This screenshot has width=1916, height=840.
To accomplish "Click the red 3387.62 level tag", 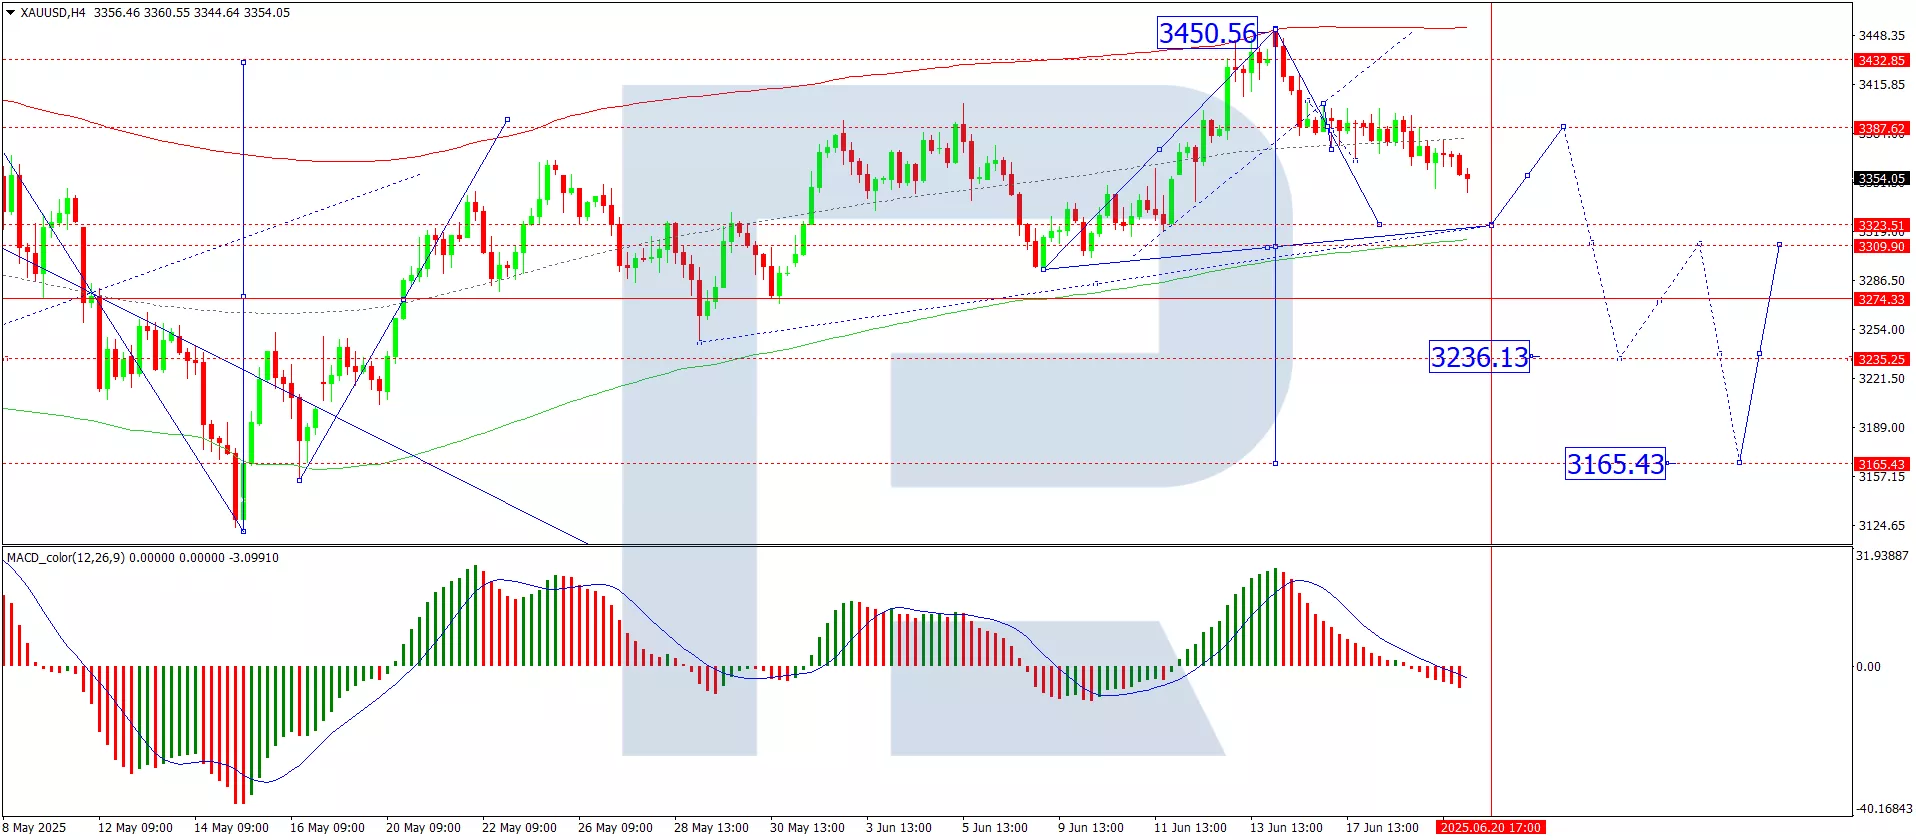I will click(x=1881, y=129).
